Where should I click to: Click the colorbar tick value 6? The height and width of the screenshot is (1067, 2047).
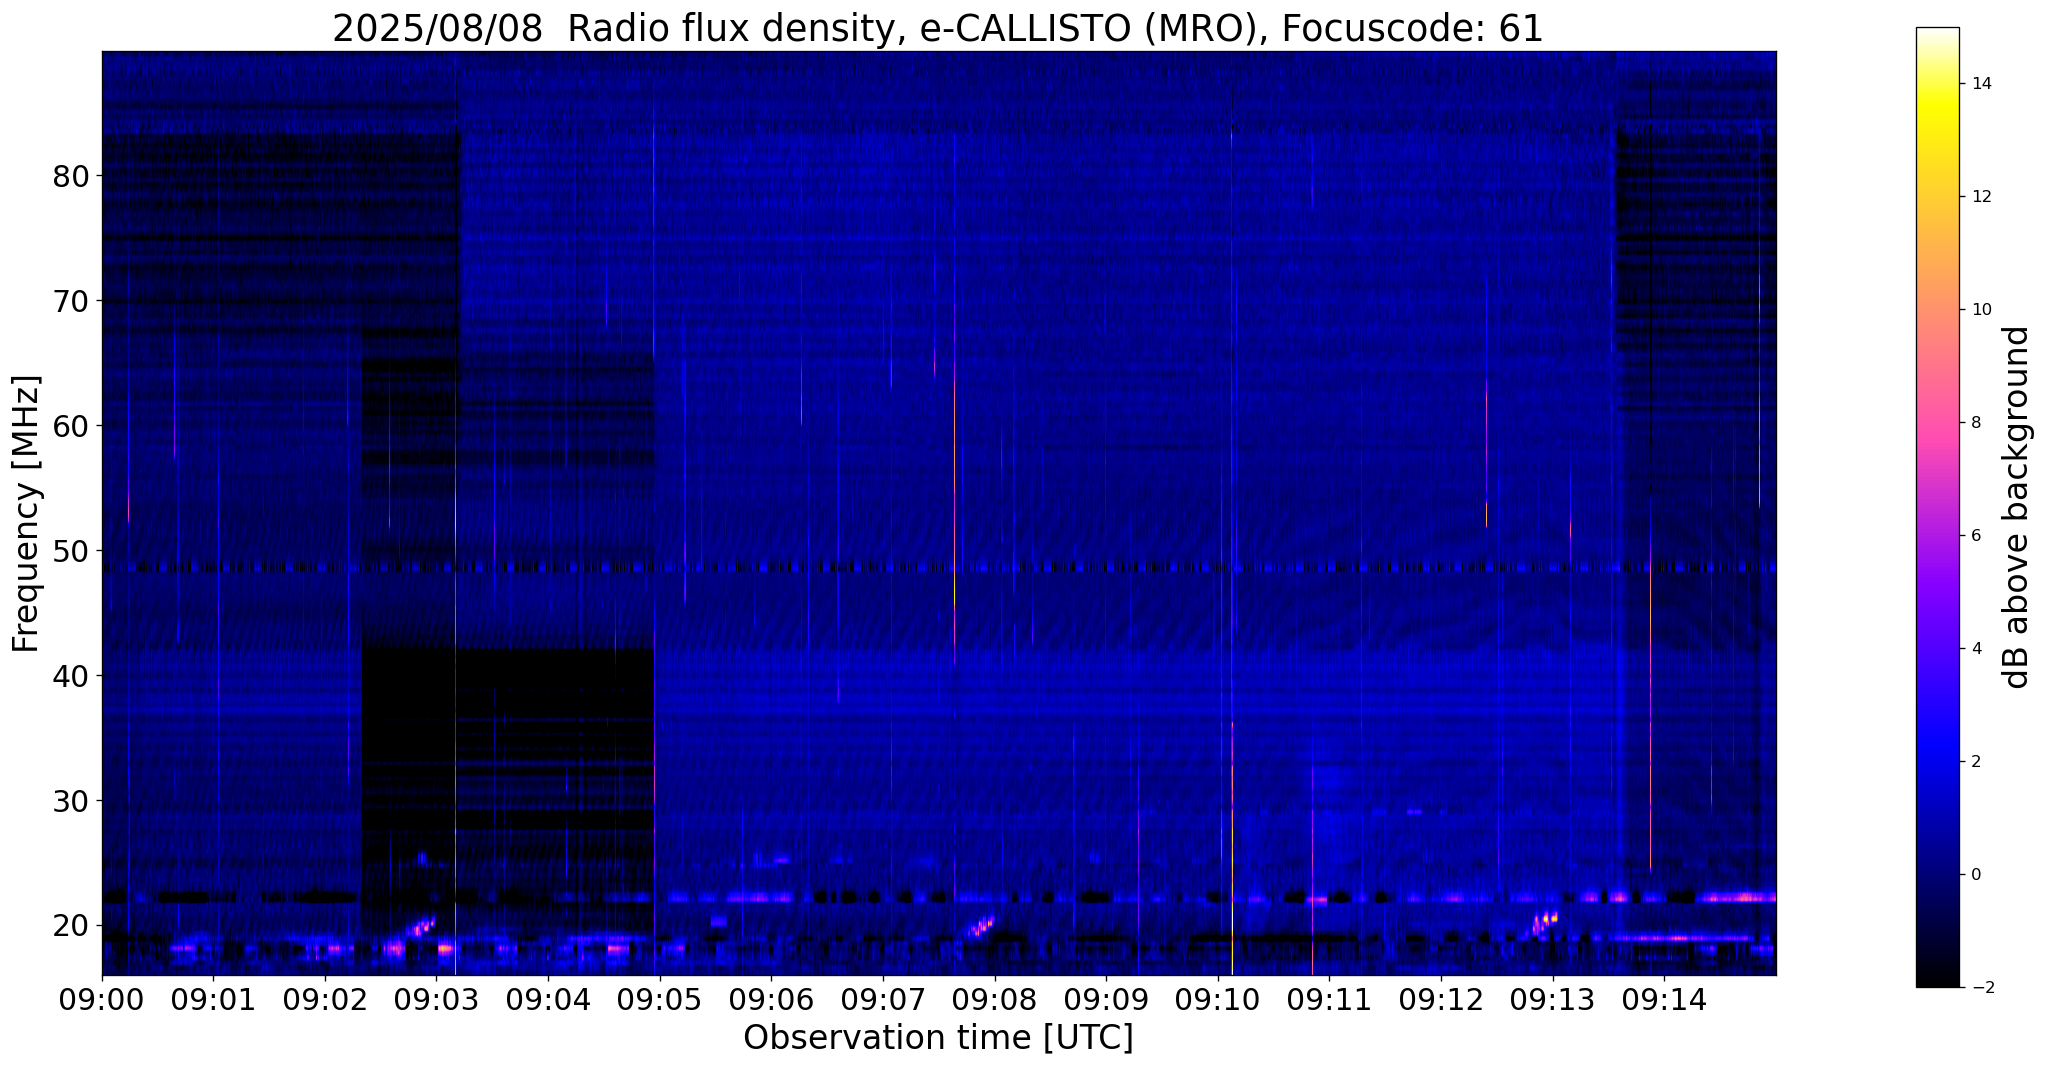coord(1976,536)
